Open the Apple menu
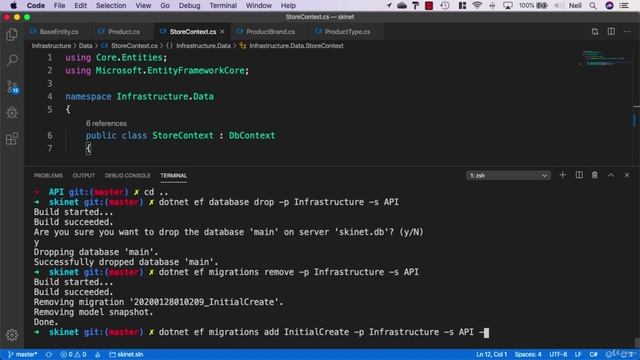 tap(13, 5)
